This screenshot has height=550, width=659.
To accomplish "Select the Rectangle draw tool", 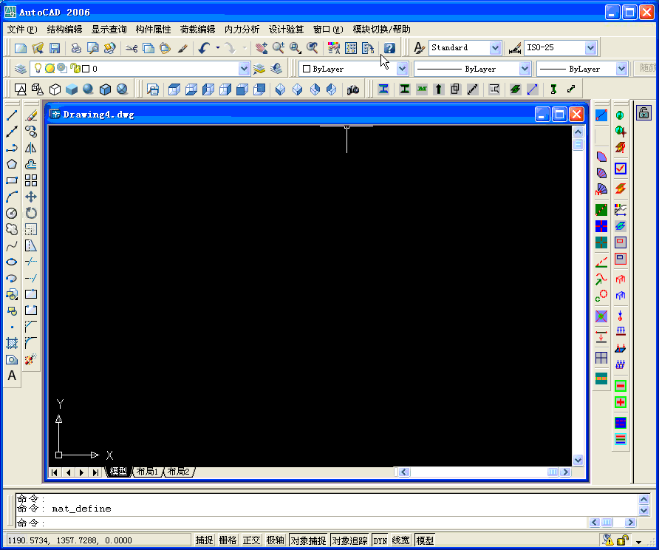I will [x=12, y=181].
